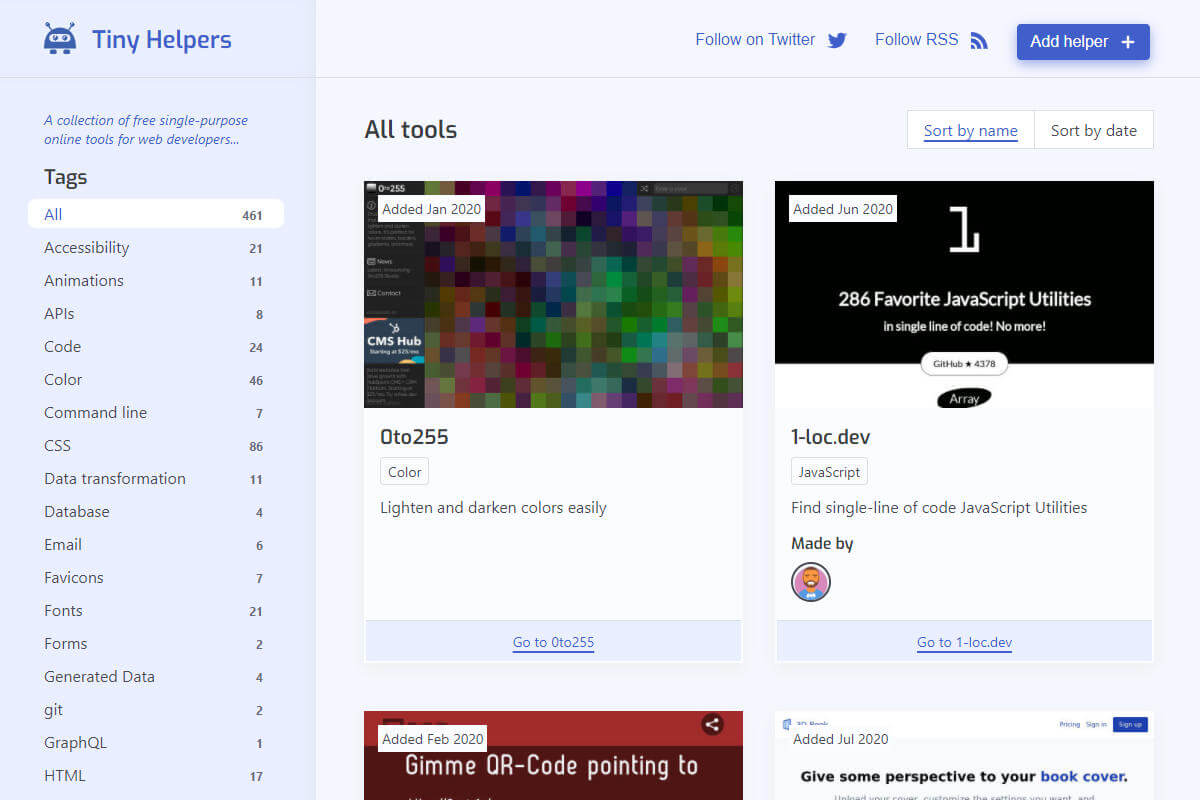Filter by Color tag in sidebar
1200x800 pixels.
[156, 380]
